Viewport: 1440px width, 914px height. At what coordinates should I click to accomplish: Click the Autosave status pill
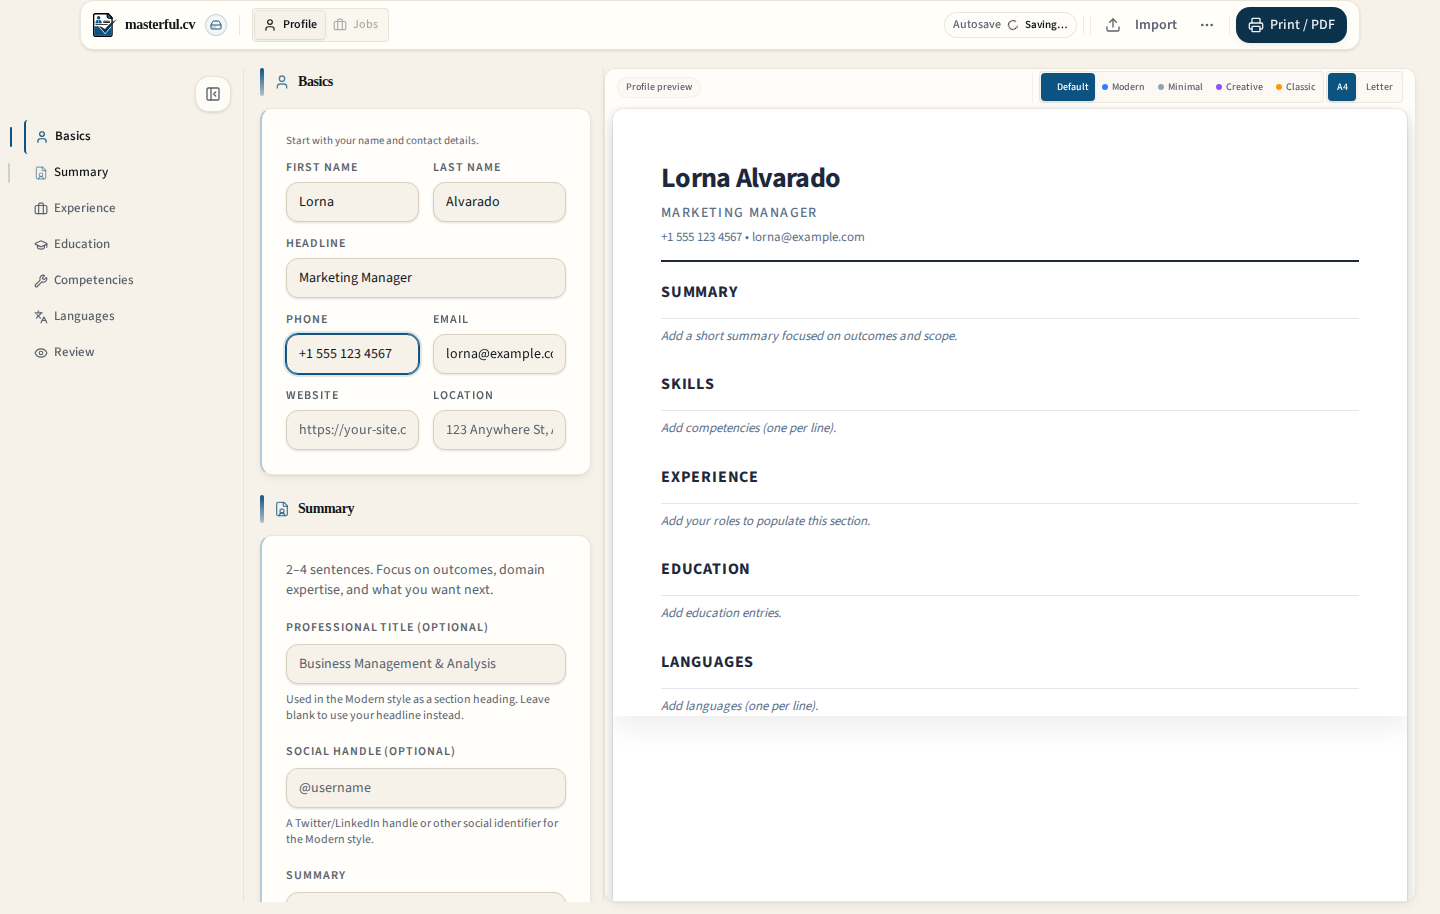point(1010,25)
